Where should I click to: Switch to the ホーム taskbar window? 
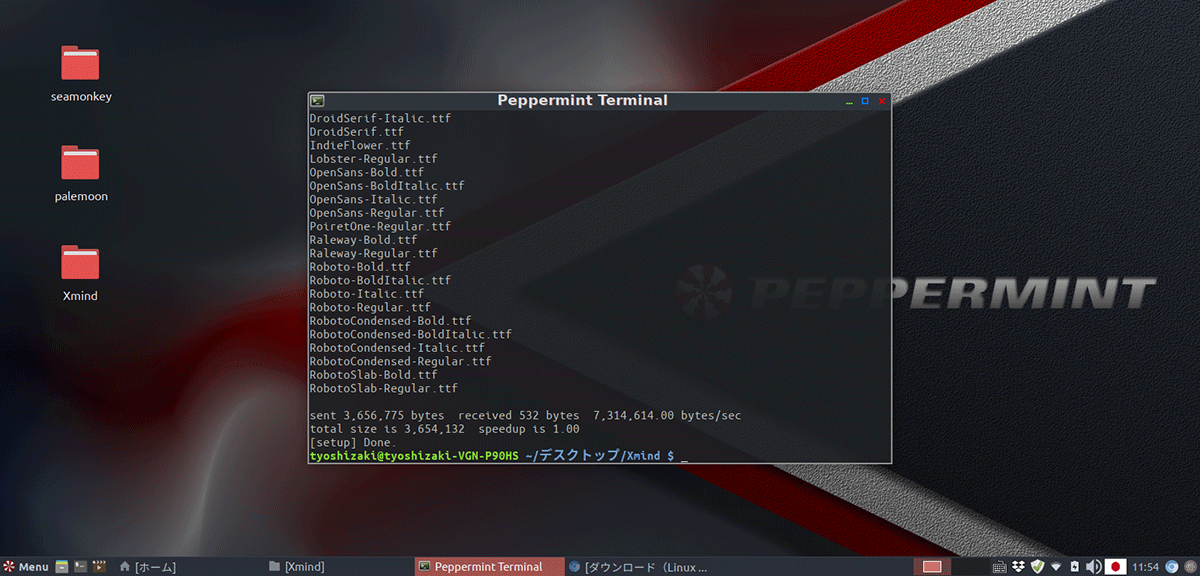point(148,567)
